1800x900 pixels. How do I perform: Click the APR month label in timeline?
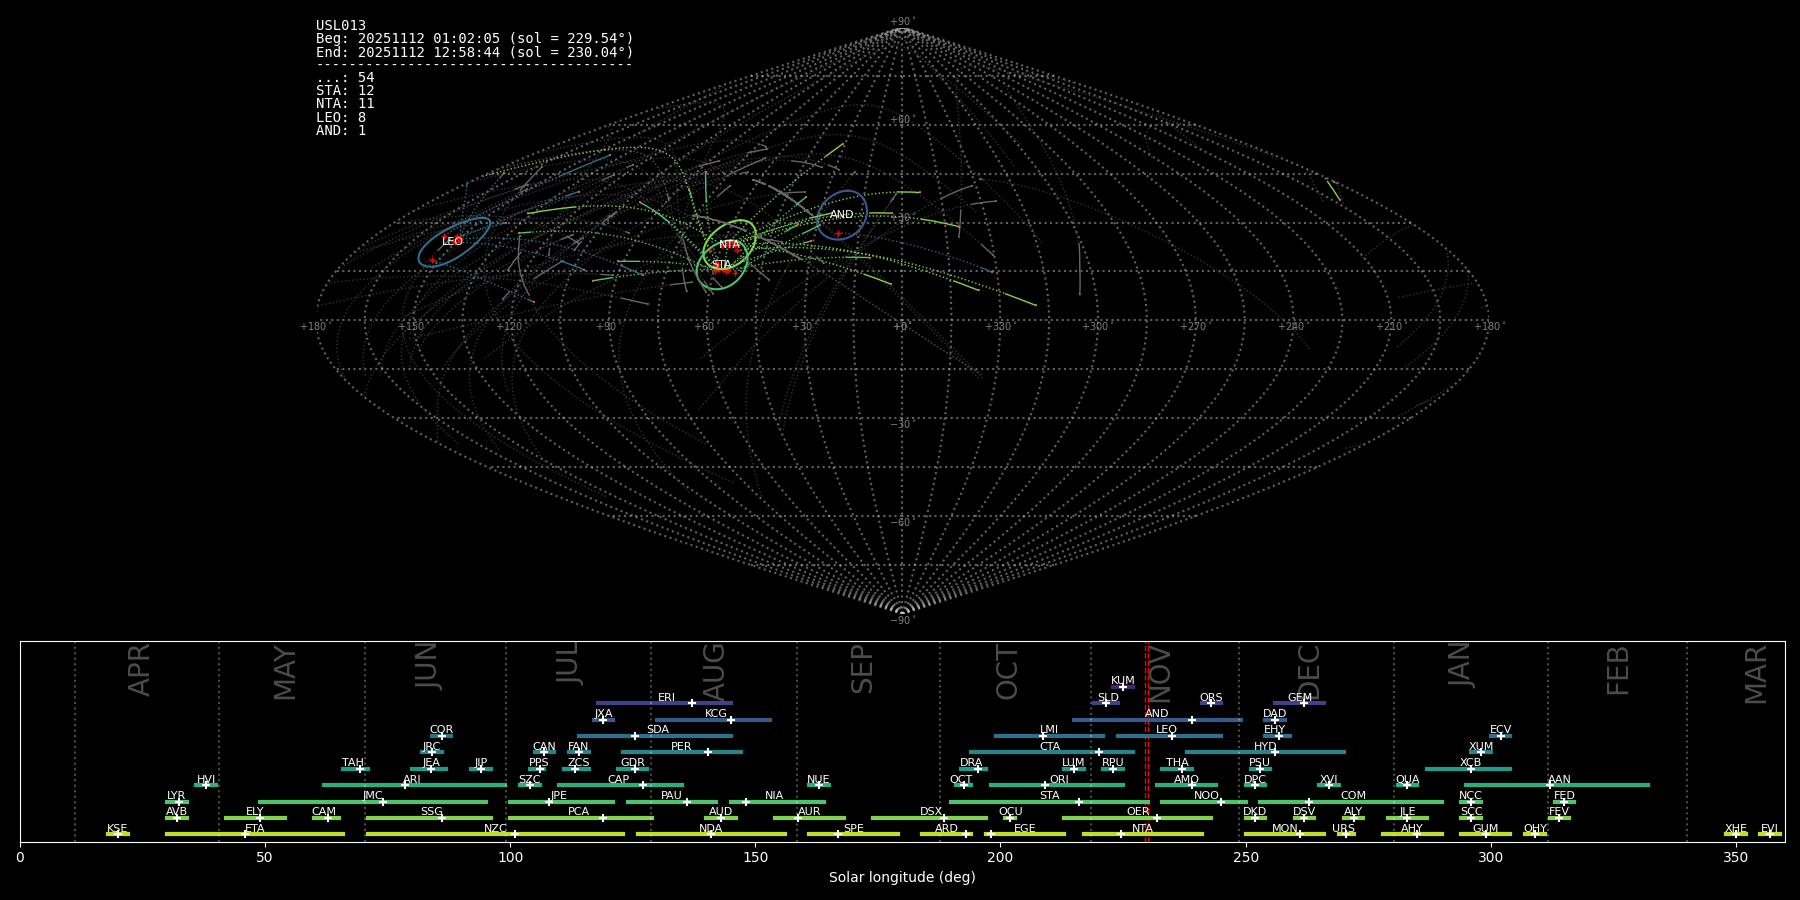point(139,670)
